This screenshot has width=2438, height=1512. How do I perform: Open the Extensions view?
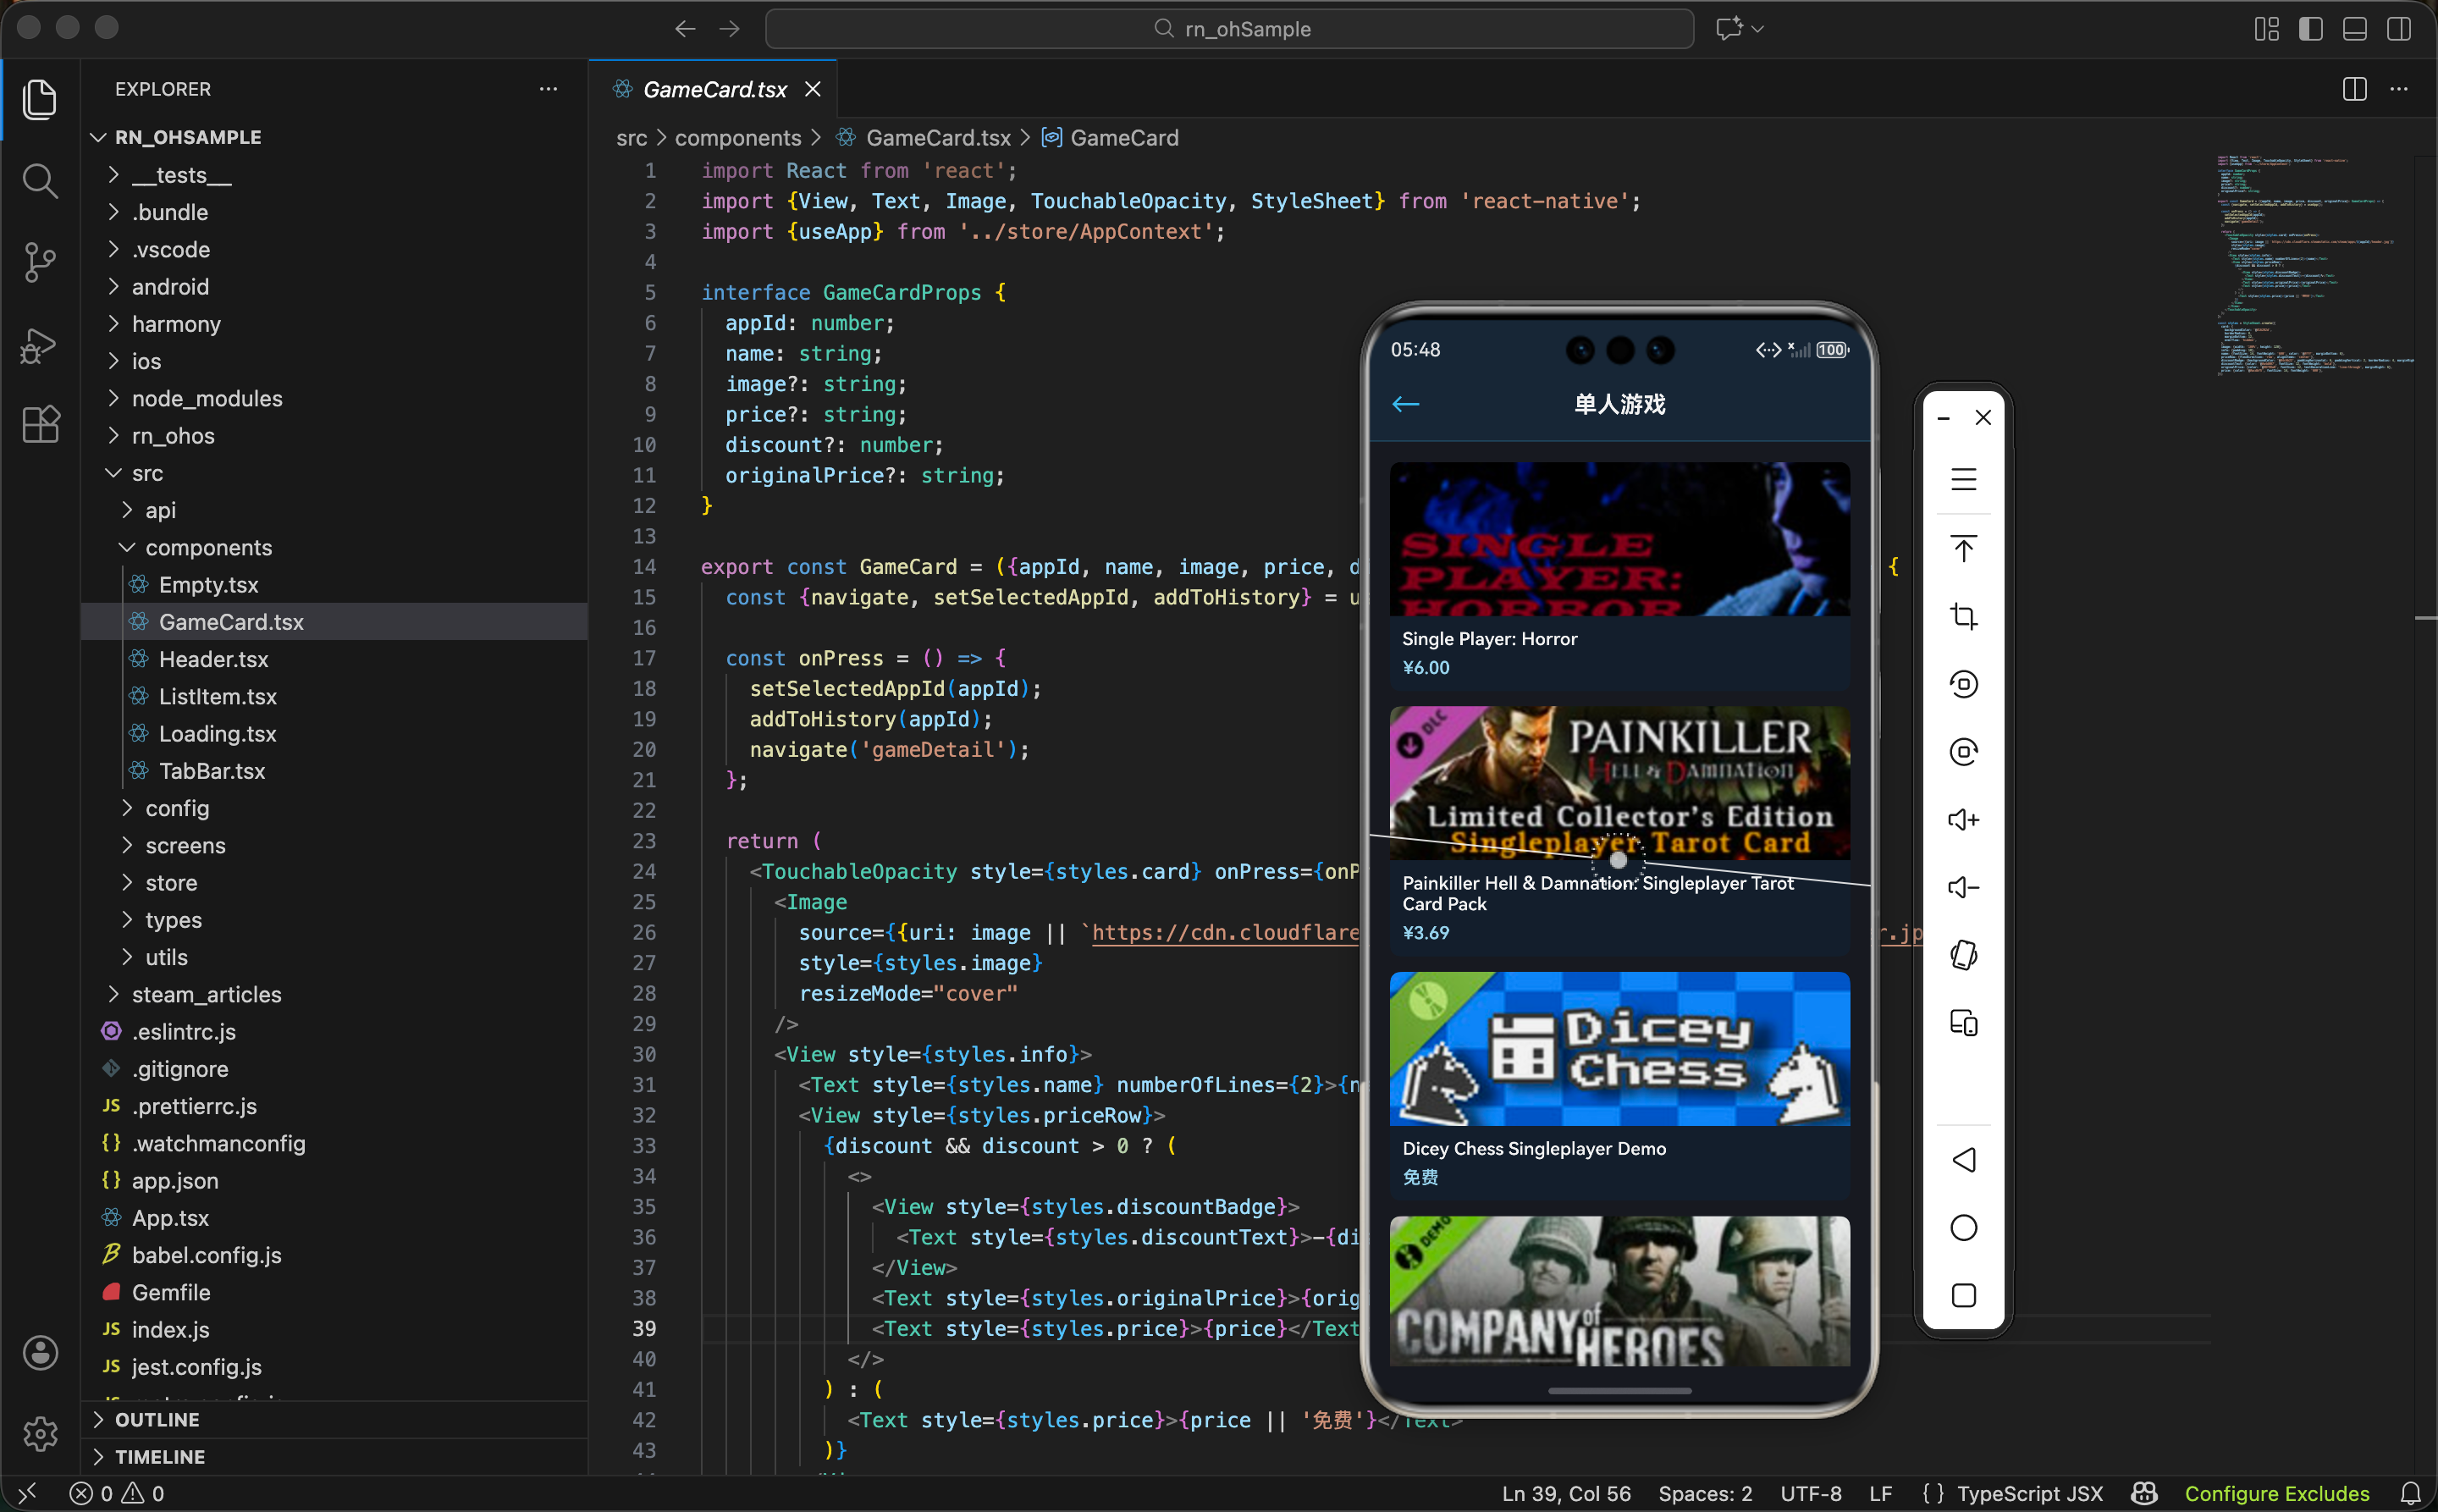click(x=40, y=425)
